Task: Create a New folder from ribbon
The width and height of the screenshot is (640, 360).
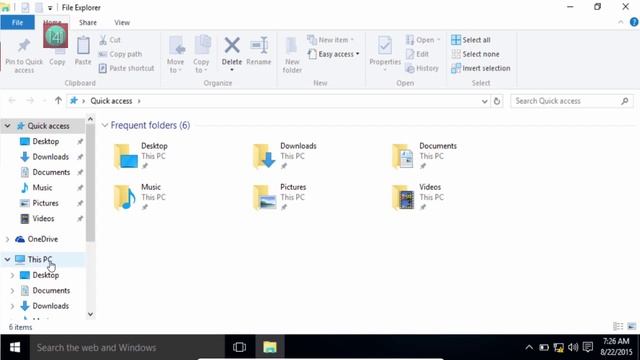Action: pos(292,54)
